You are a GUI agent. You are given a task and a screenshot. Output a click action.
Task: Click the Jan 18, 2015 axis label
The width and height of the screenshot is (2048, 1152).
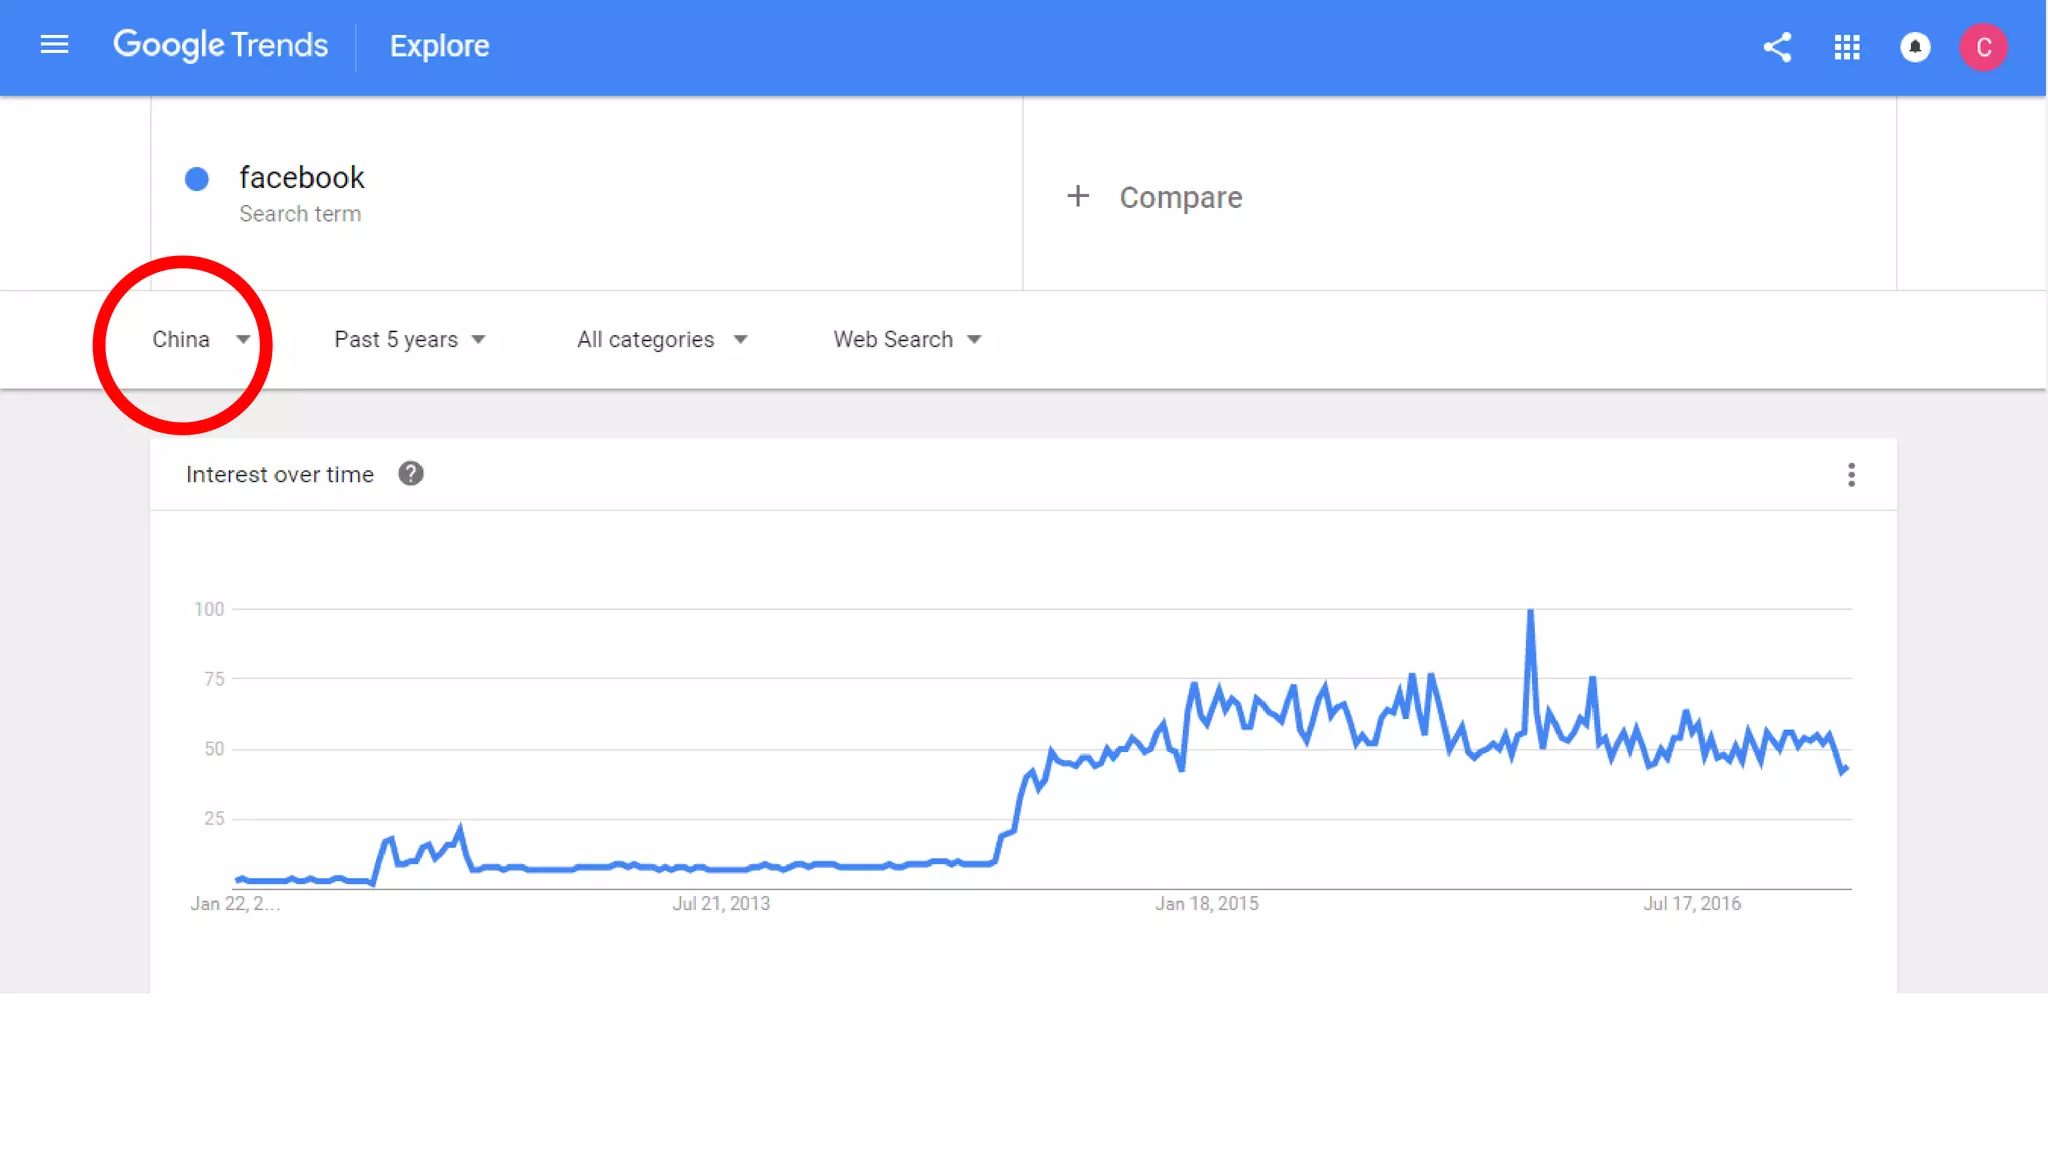1207,904
